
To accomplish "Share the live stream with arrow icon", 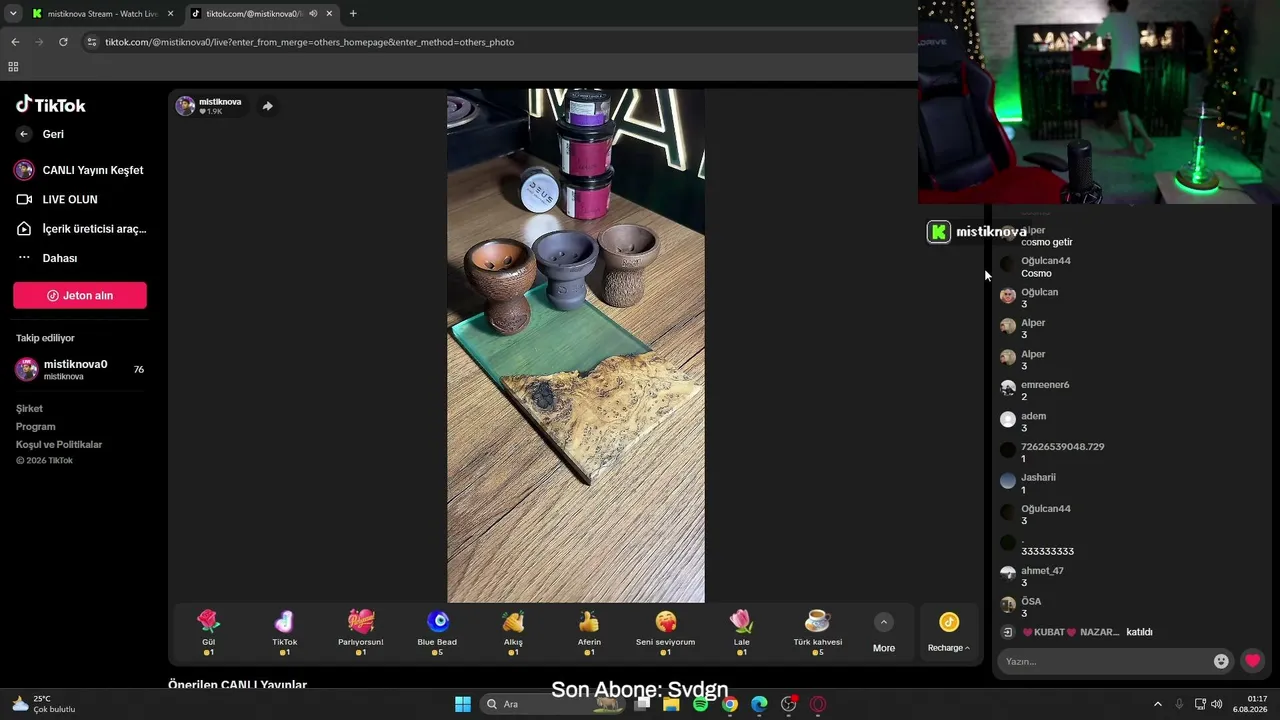I will click(x=267, y=106).
